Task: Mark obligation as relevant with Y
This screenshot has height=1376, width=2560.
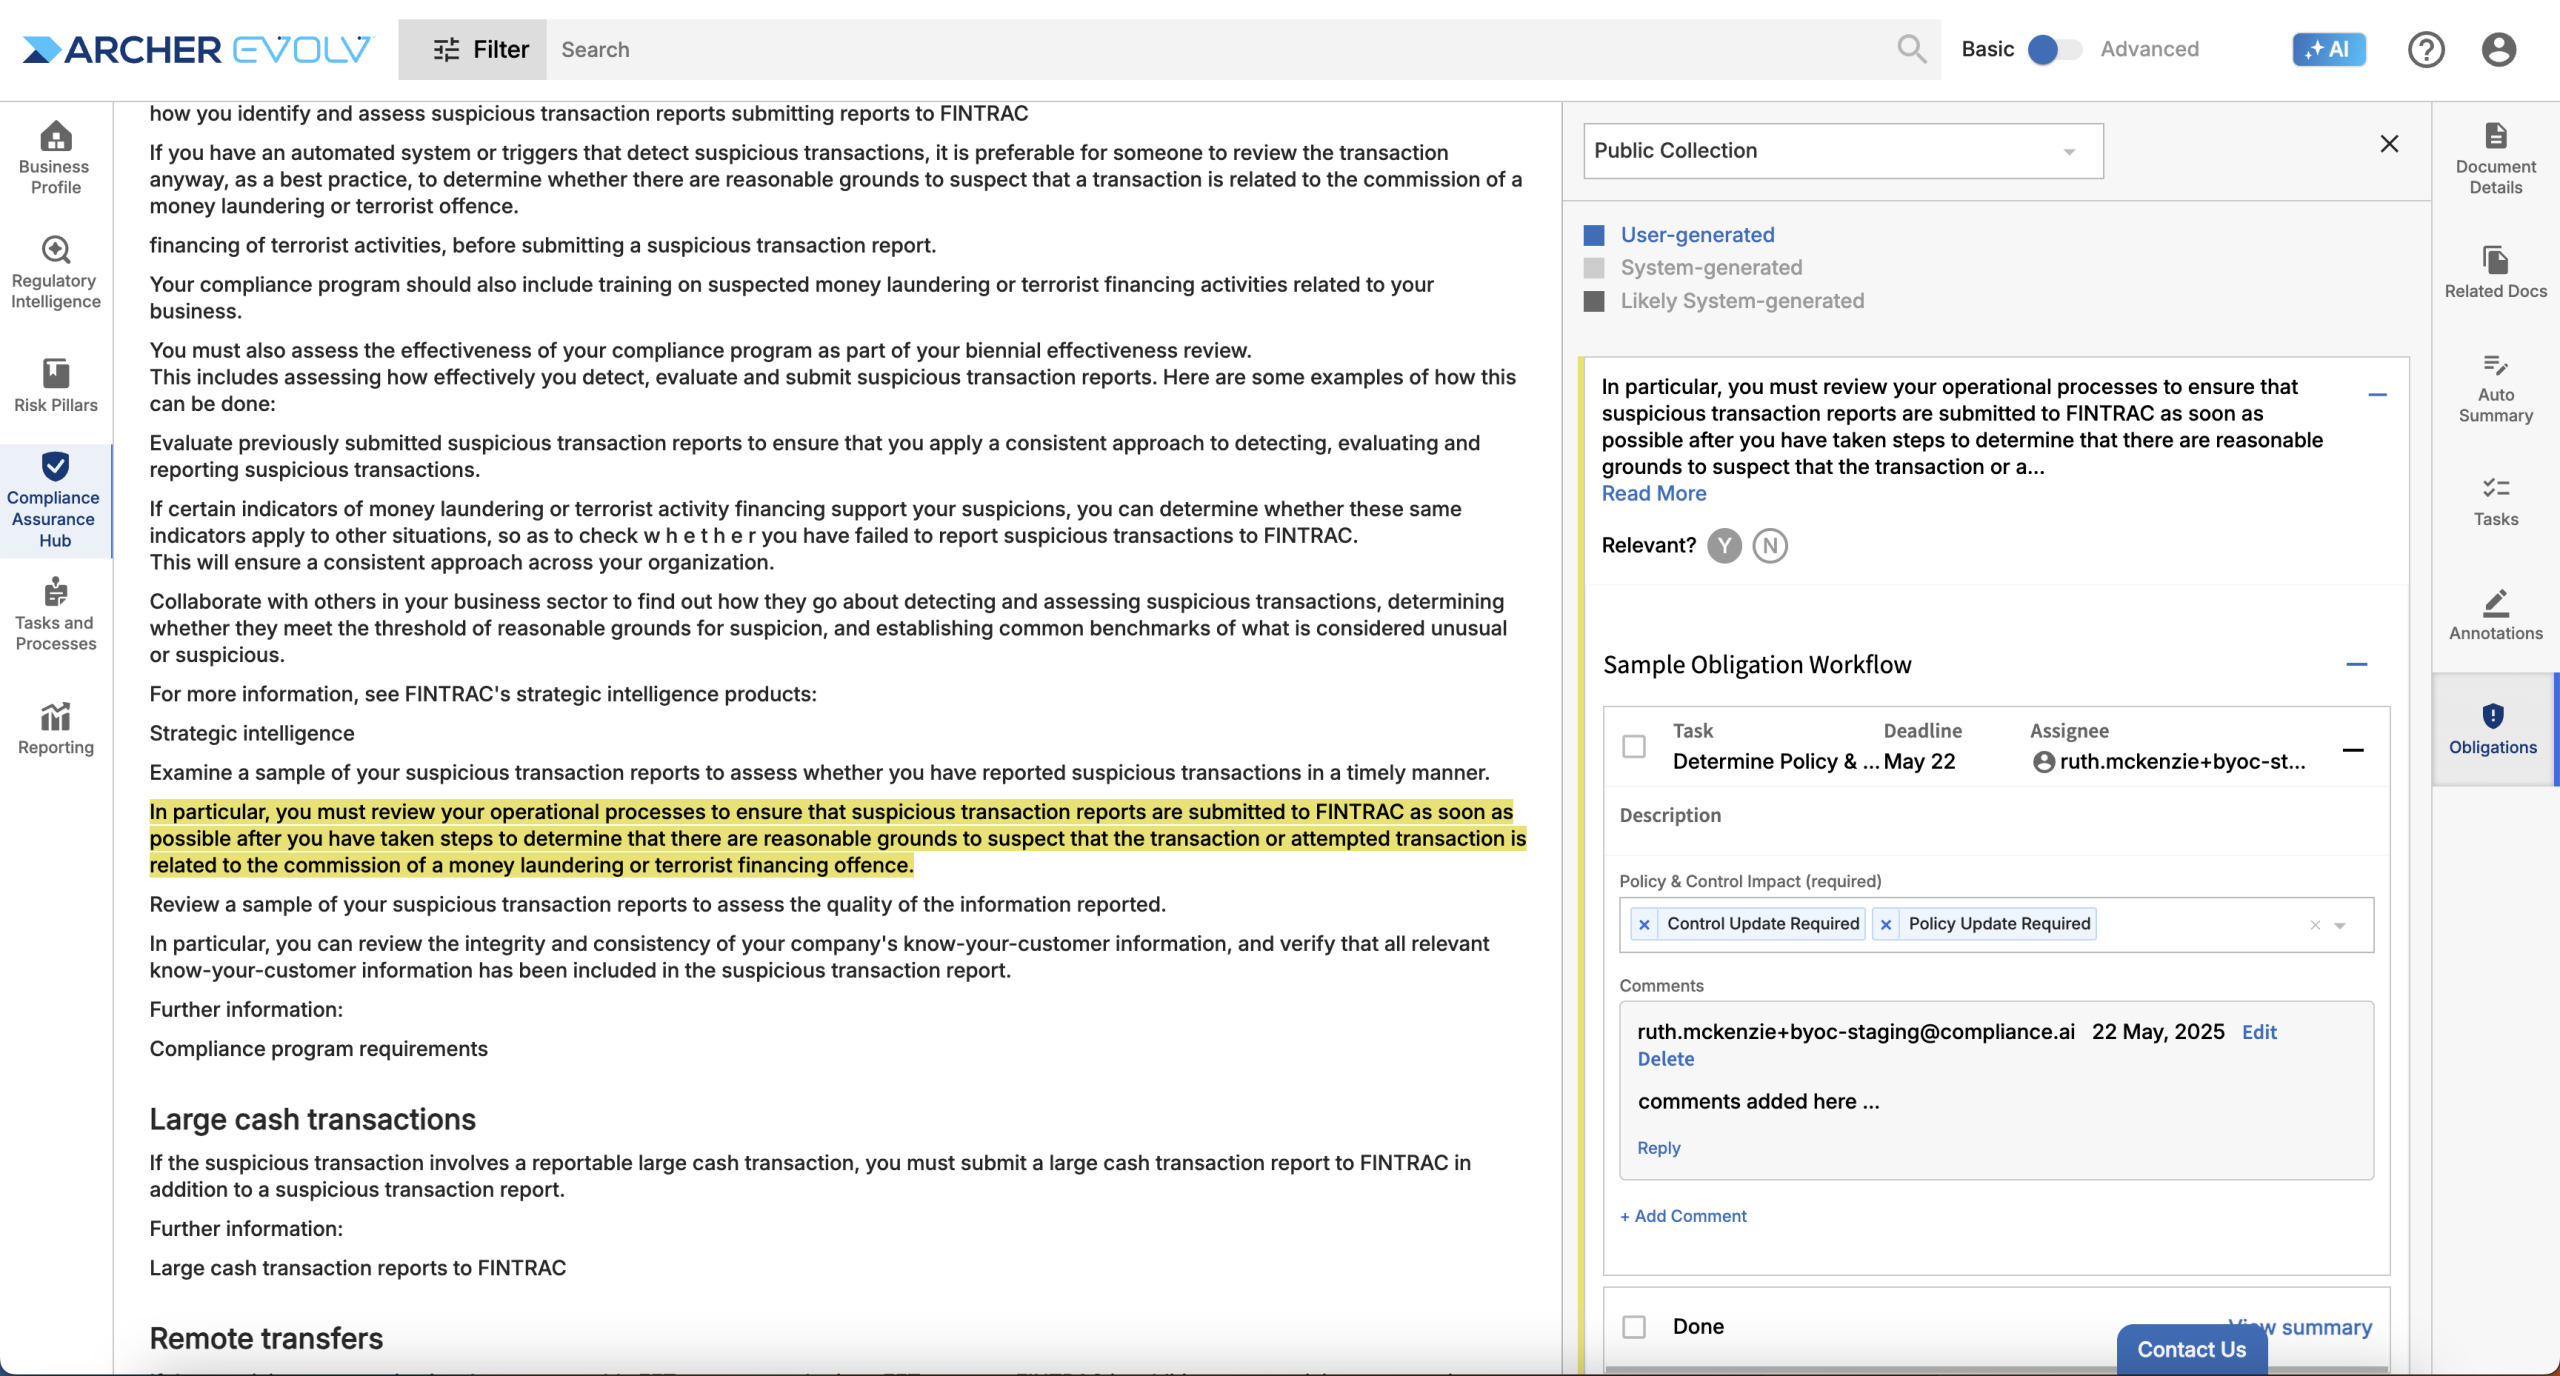Action: pos(1724,546)
